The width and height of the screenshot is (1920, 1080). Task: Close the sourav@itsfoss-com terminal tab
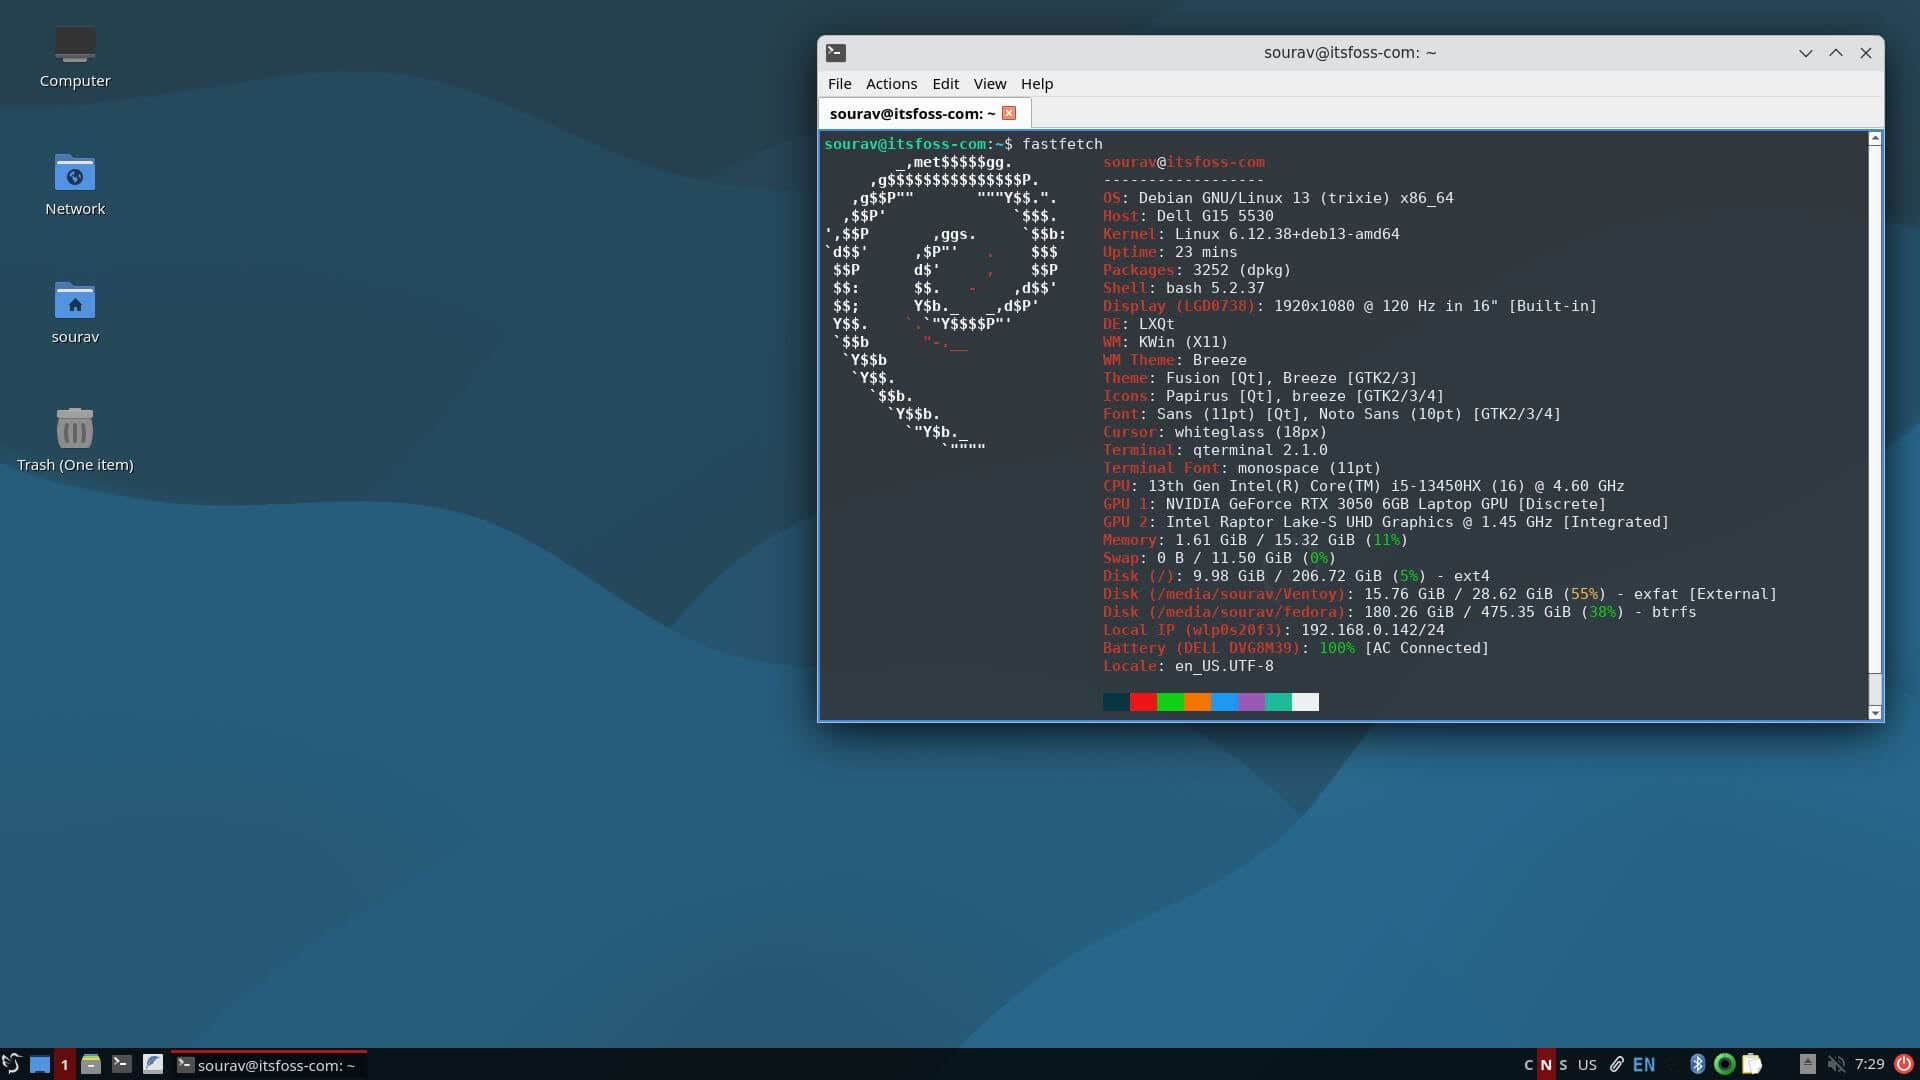pos(1009,113)
